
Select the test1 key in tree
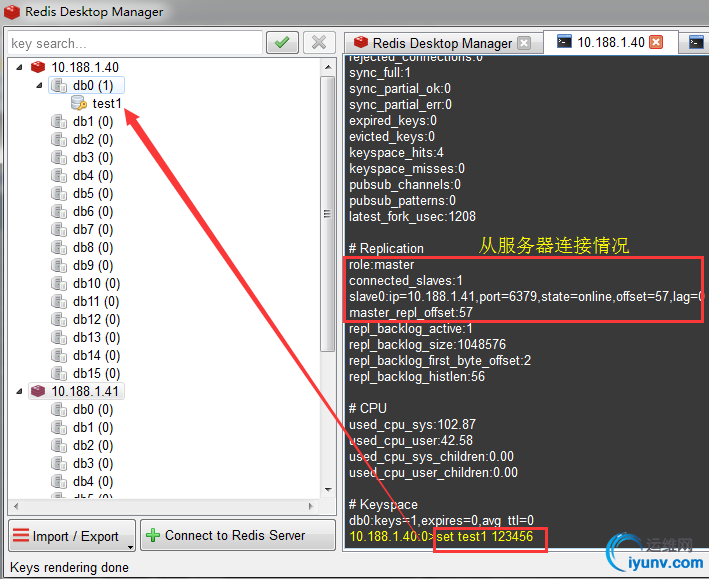(107, 104)
